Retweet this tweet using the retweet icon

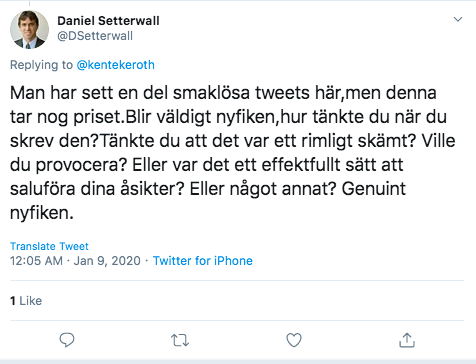[180, 341]
